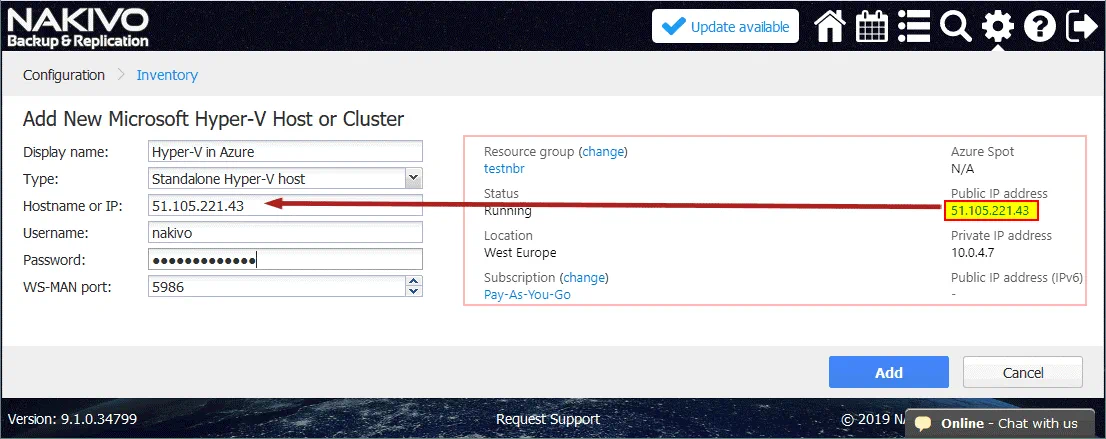Click the logout arrow icon
Screen dimensions: 1106x439
coord(1081,27)
